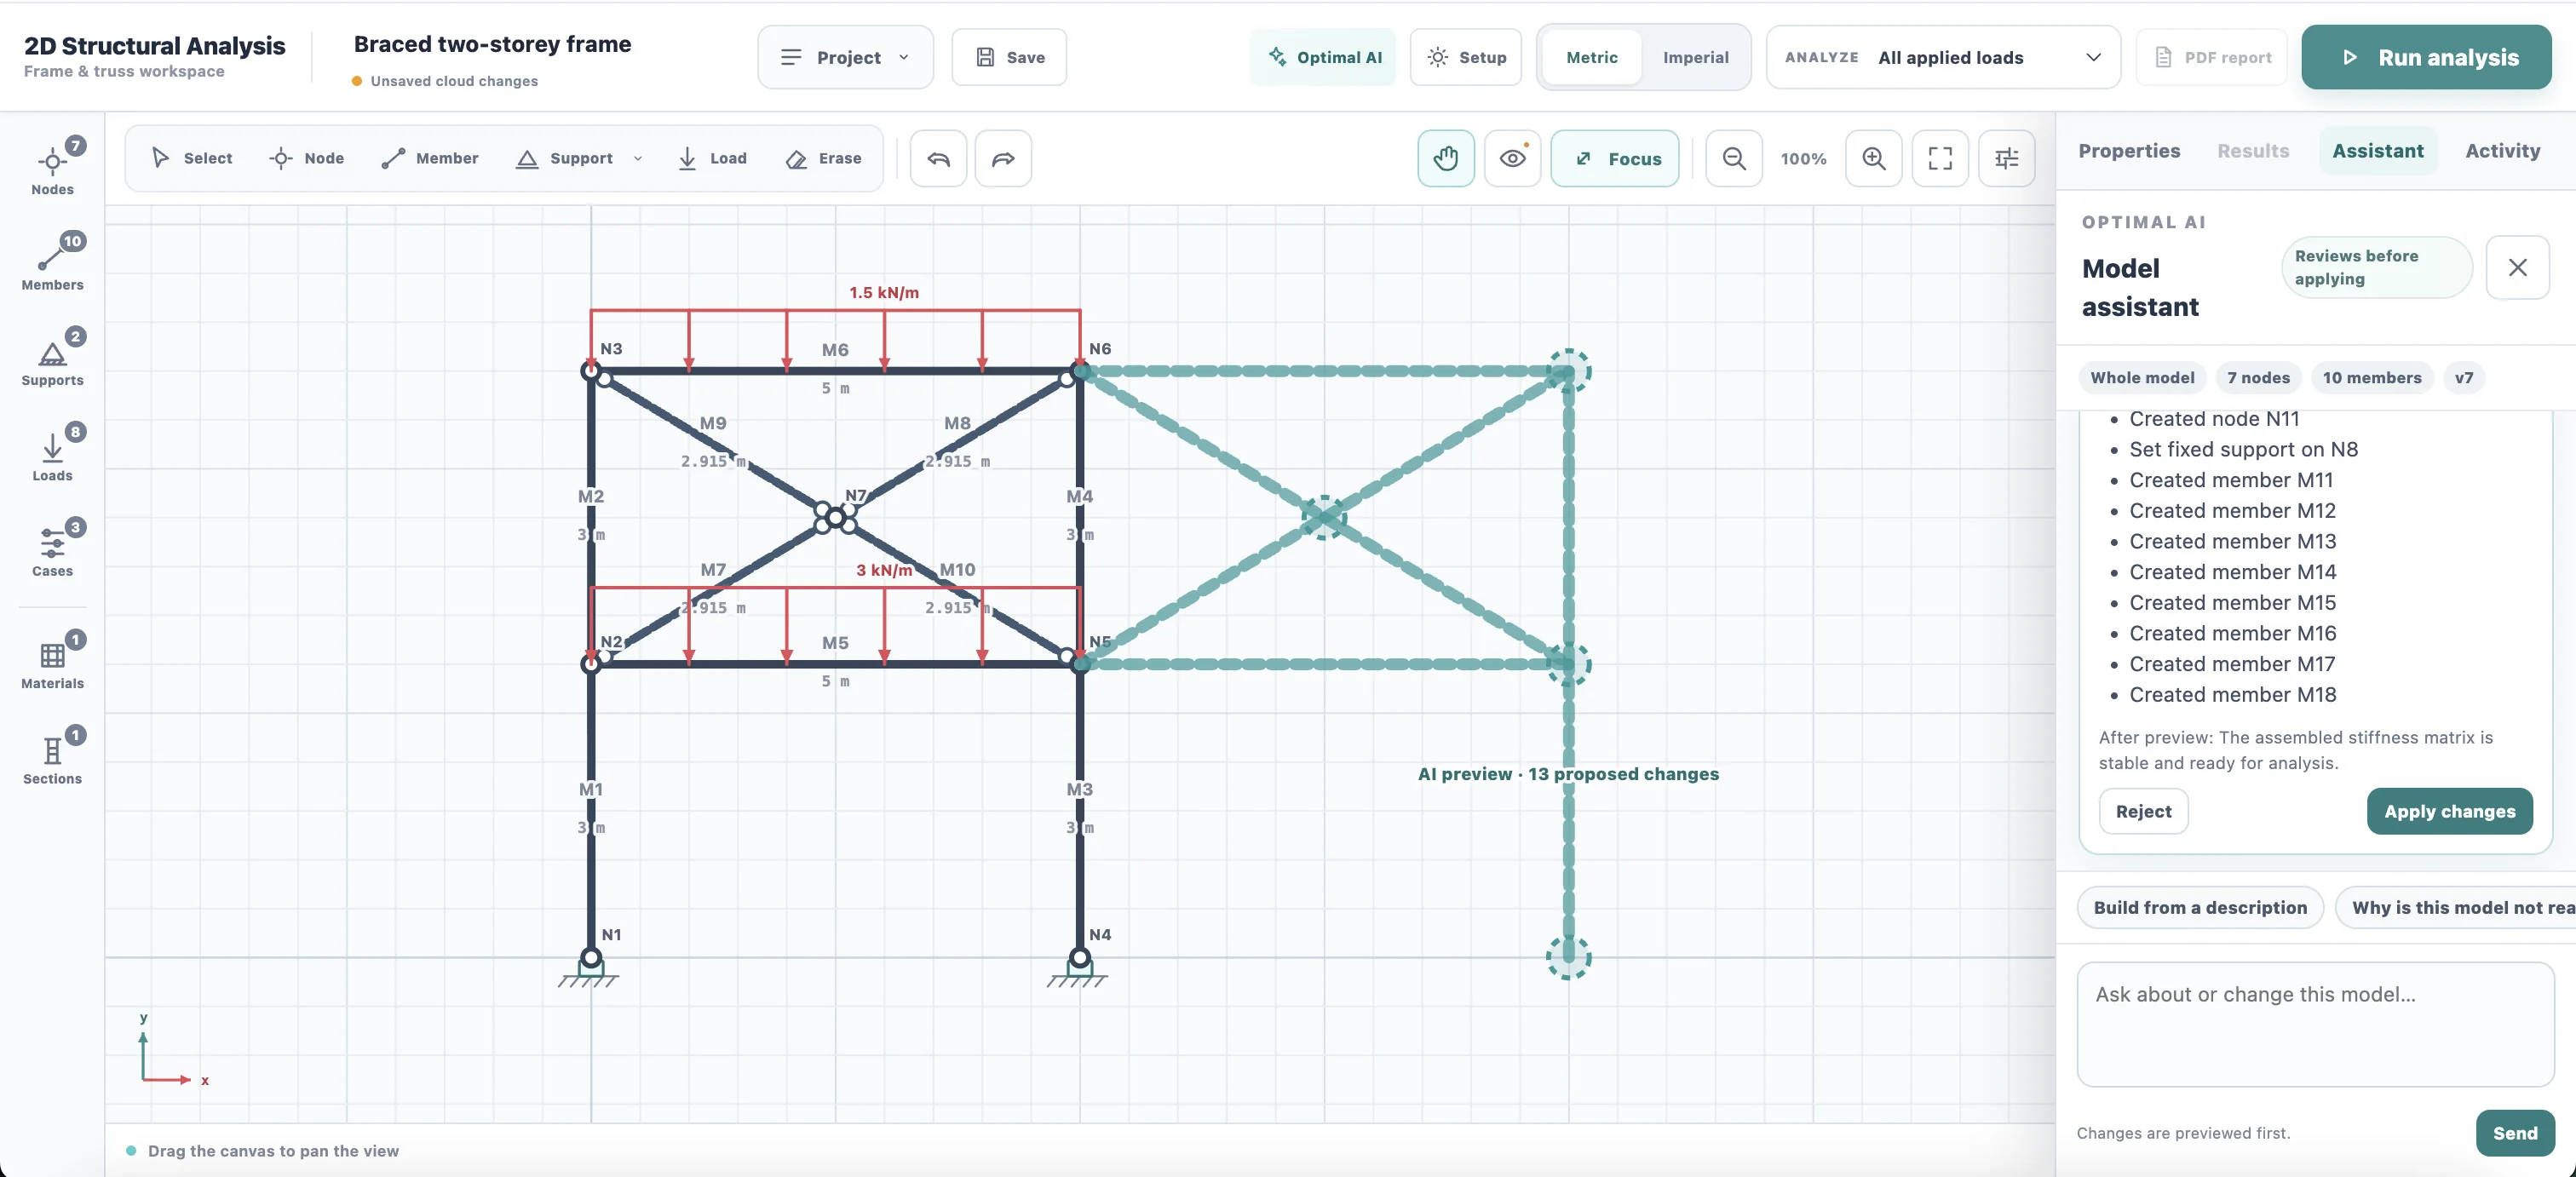The height and width of the screenshot is (1177, 2576).
Task: Click Build from a description suggestion
Action: 2200,907
